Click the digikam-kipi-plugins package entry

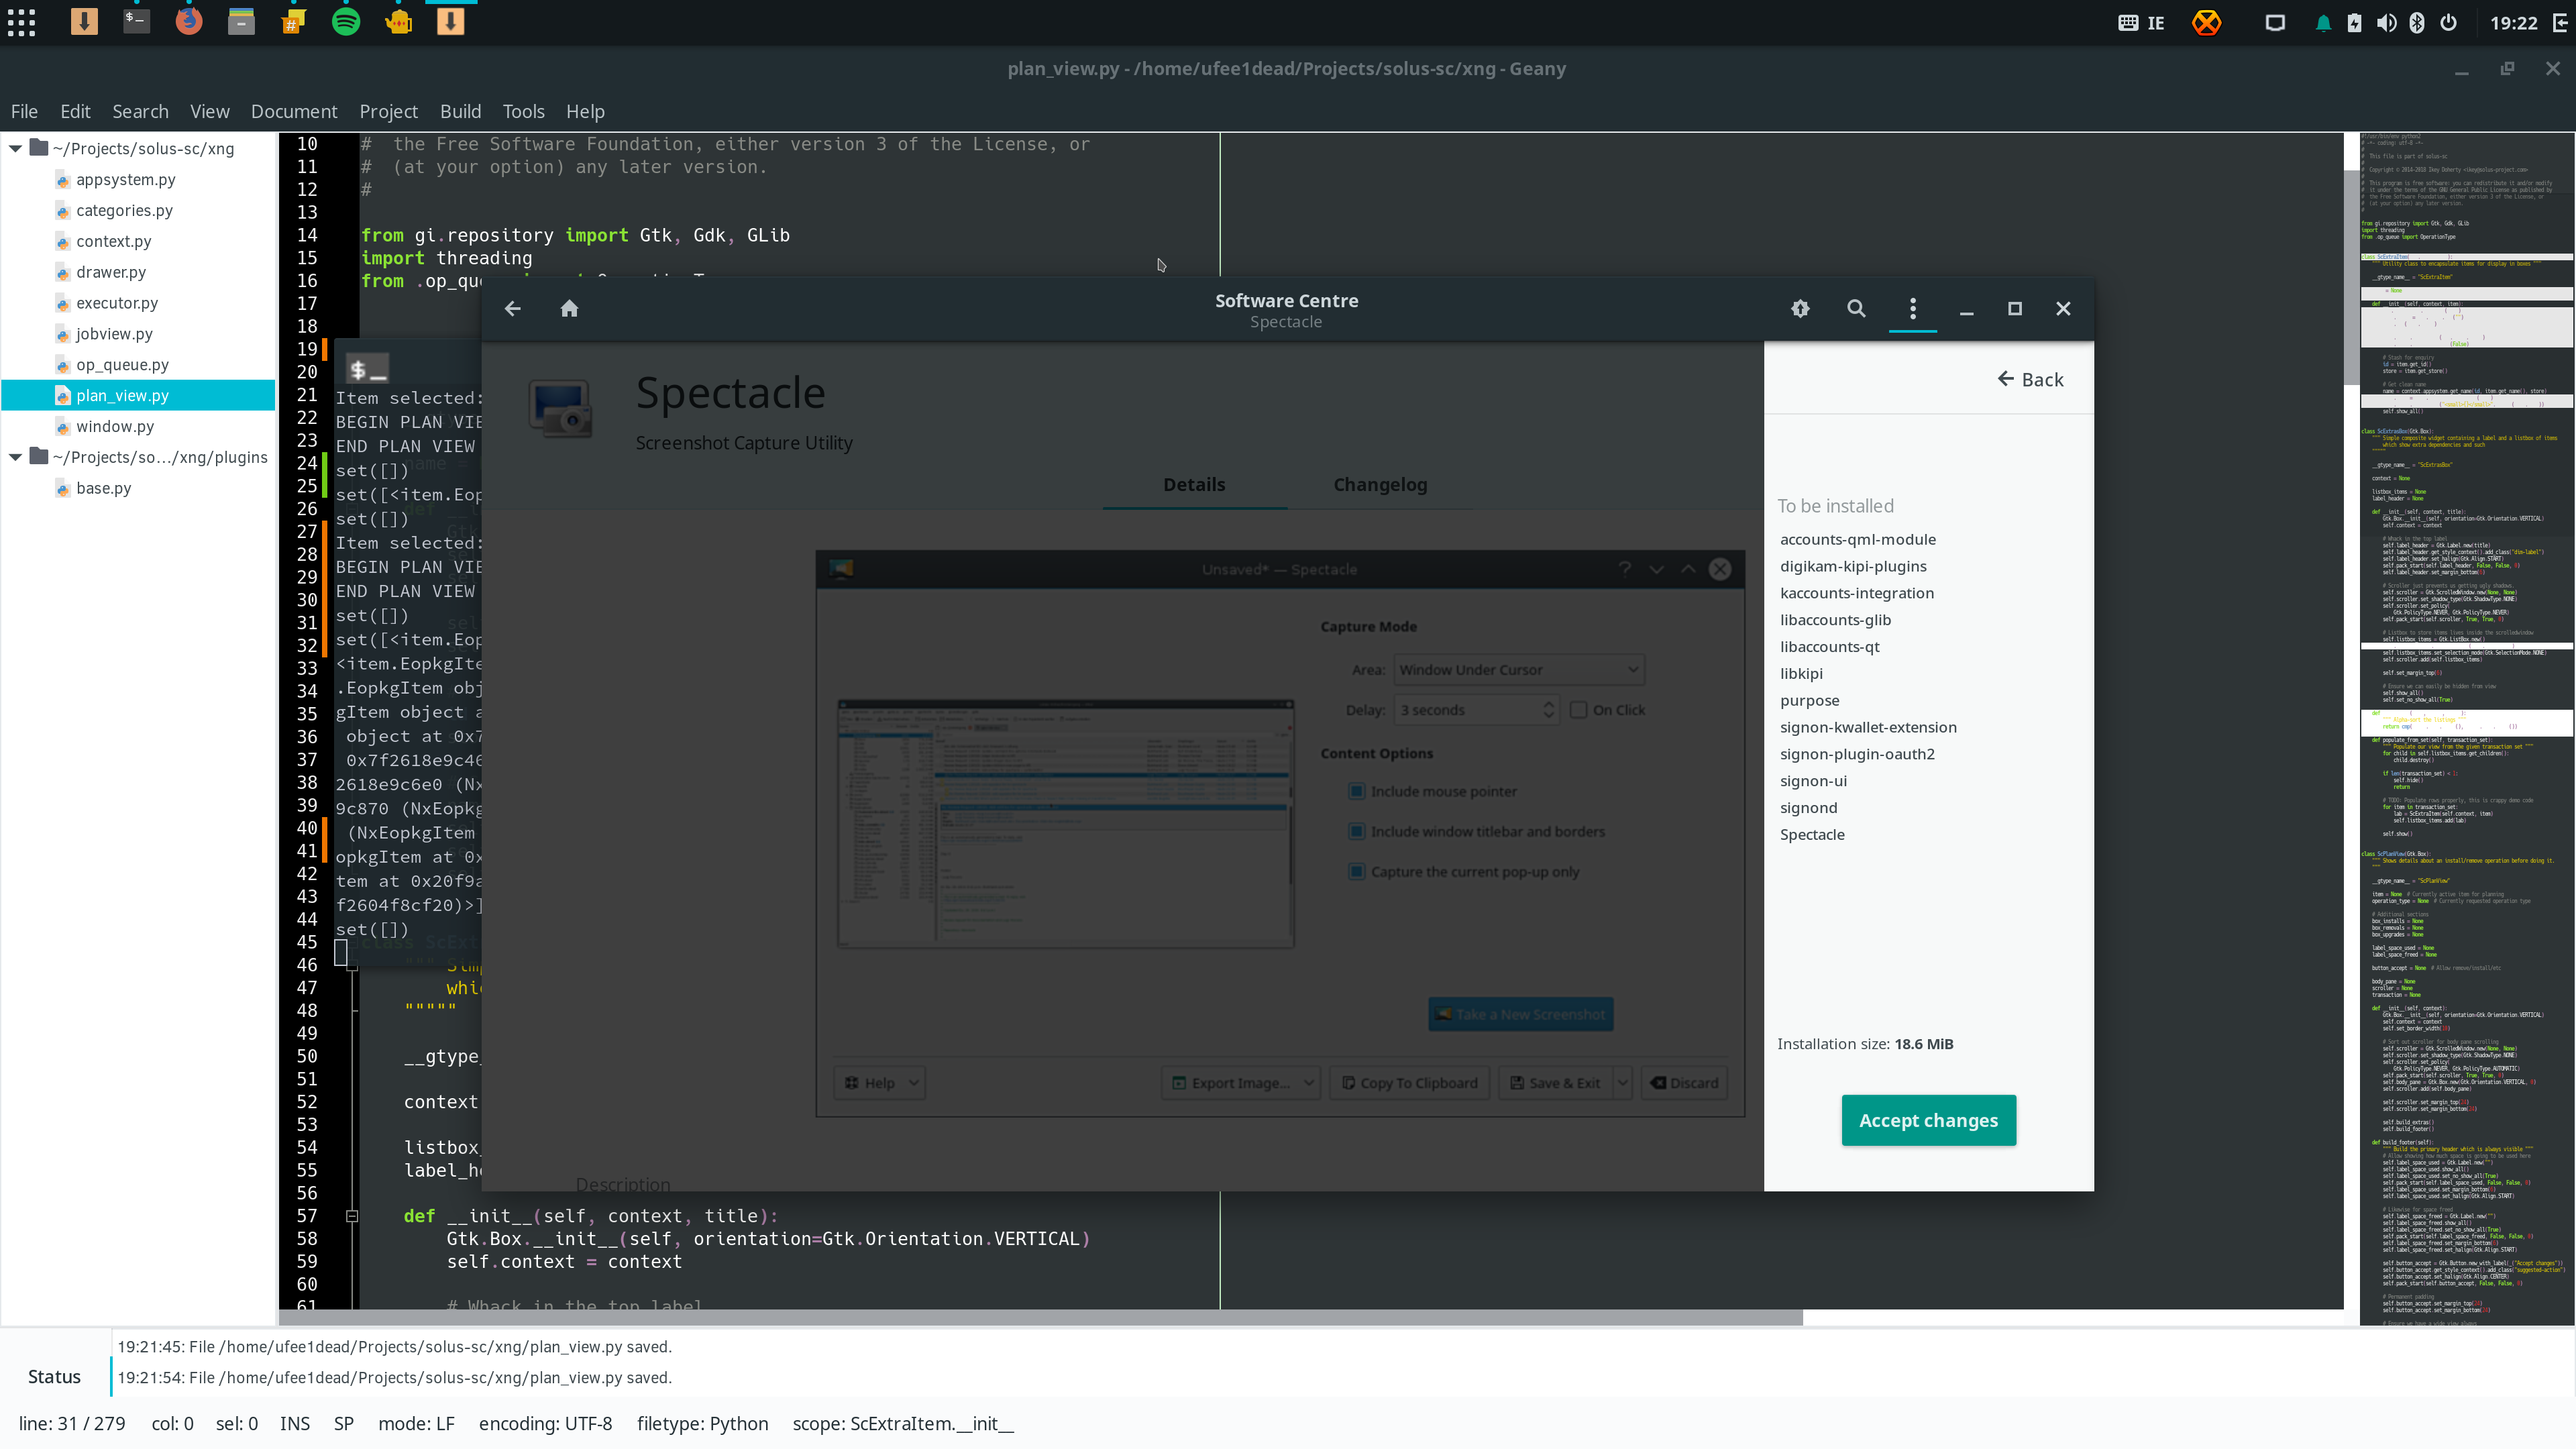click(1853, 566)
